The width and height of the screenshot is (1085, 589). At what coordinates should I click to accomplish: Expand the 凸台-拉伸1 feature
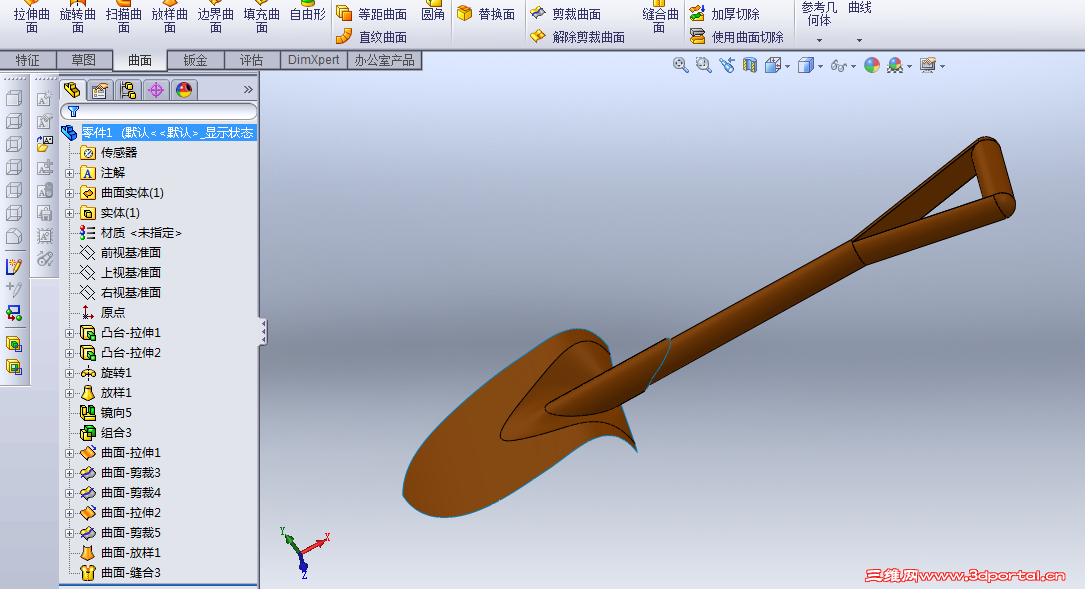(x=69, y=334)
